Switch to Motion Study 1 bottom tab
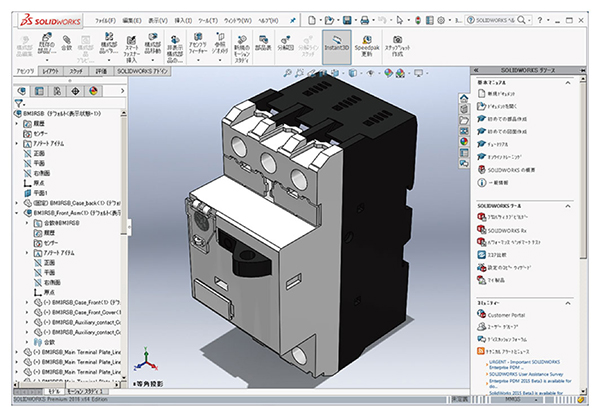This screenshot has width=600, height=417. 85,392
